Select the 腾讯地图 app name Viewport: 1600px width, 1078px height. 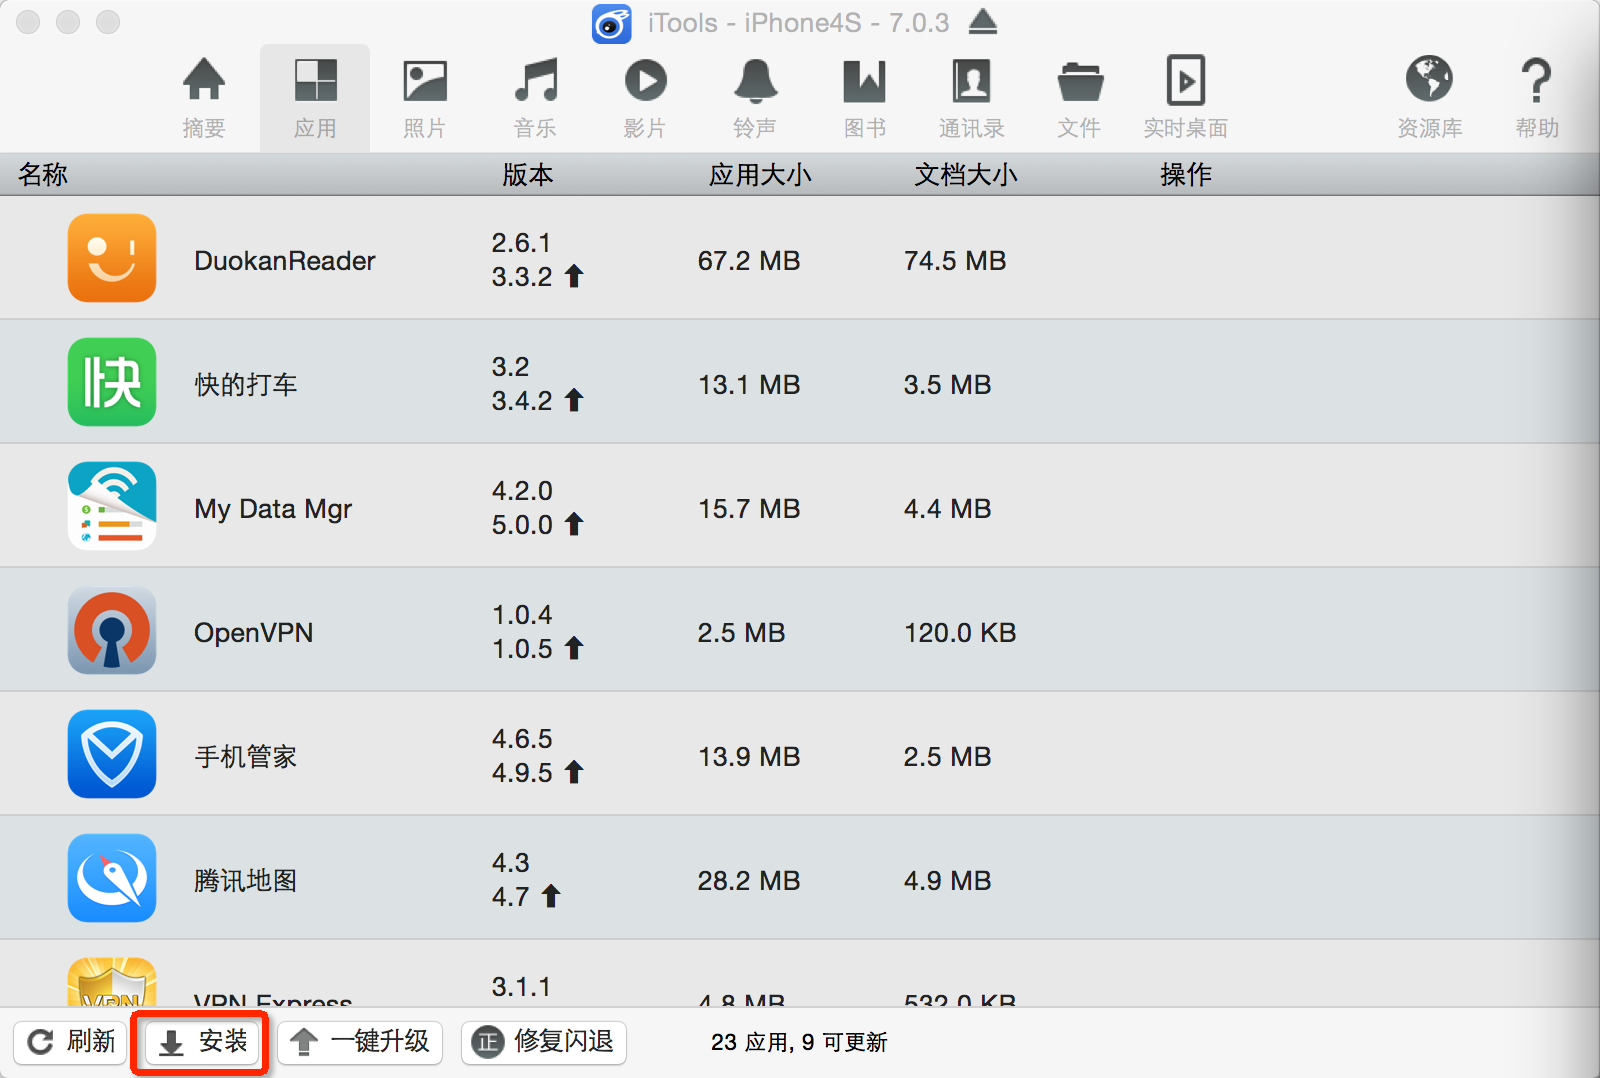246,881
